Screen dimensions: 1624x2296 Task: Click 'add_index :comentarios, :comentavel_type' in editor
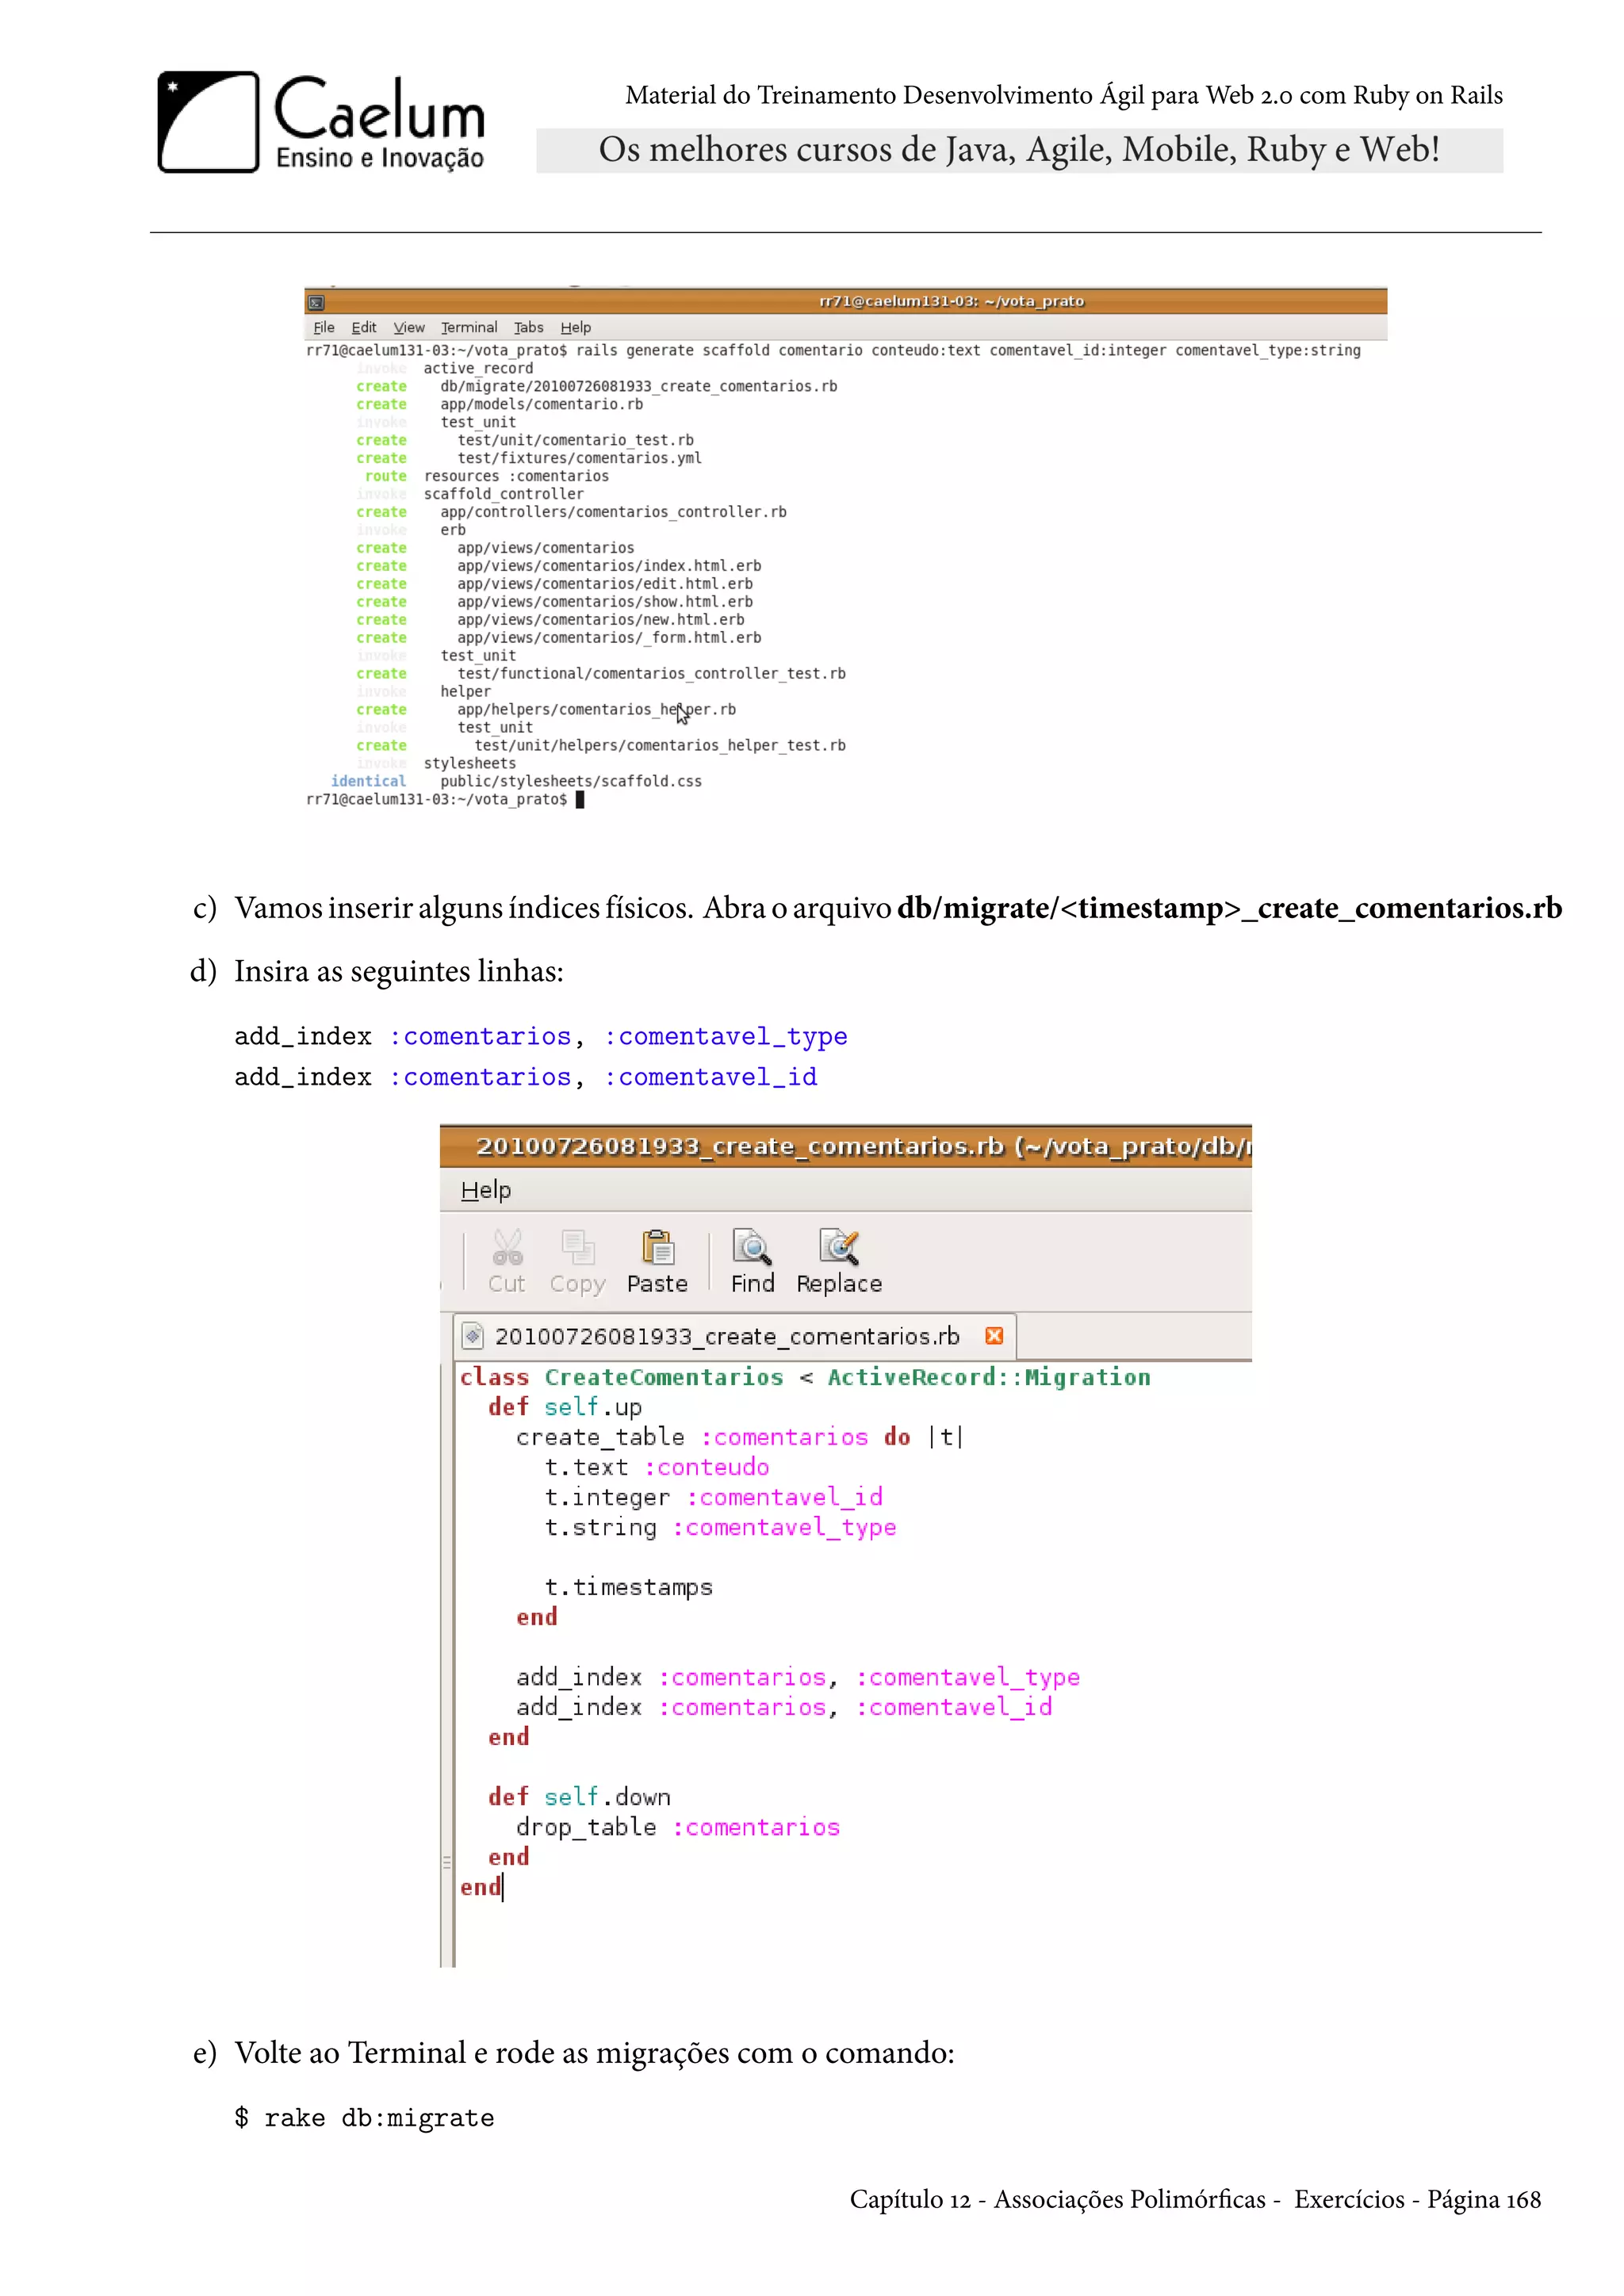[x=798, y=1677]
